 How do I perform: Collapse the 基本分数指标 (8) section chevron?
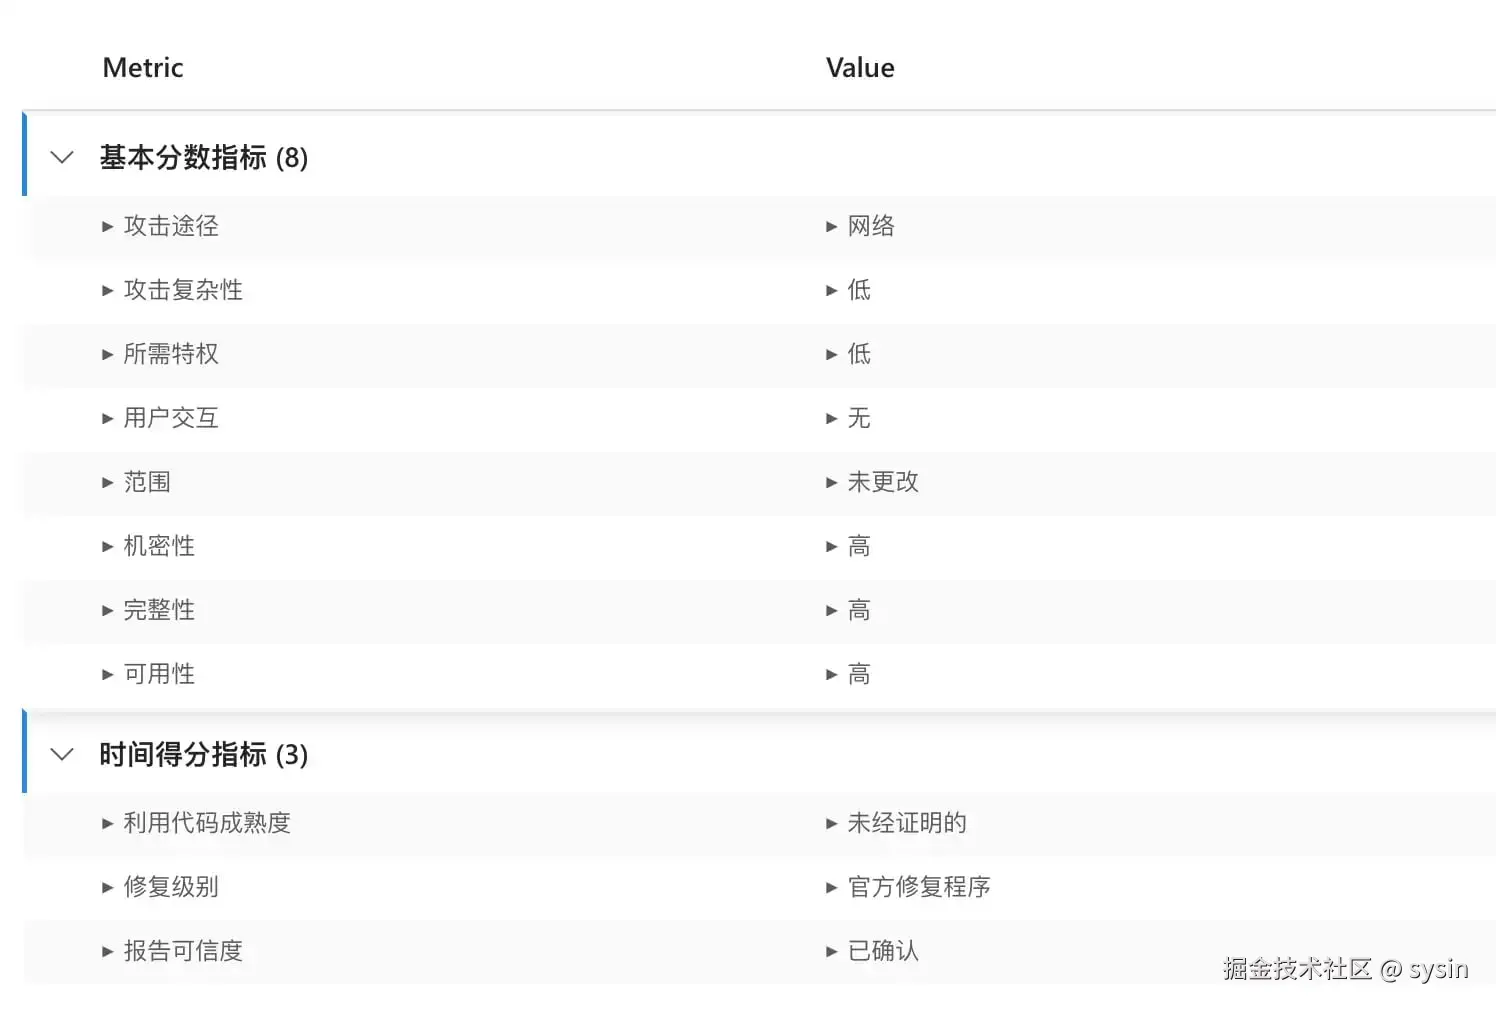(x=62, y=158)
